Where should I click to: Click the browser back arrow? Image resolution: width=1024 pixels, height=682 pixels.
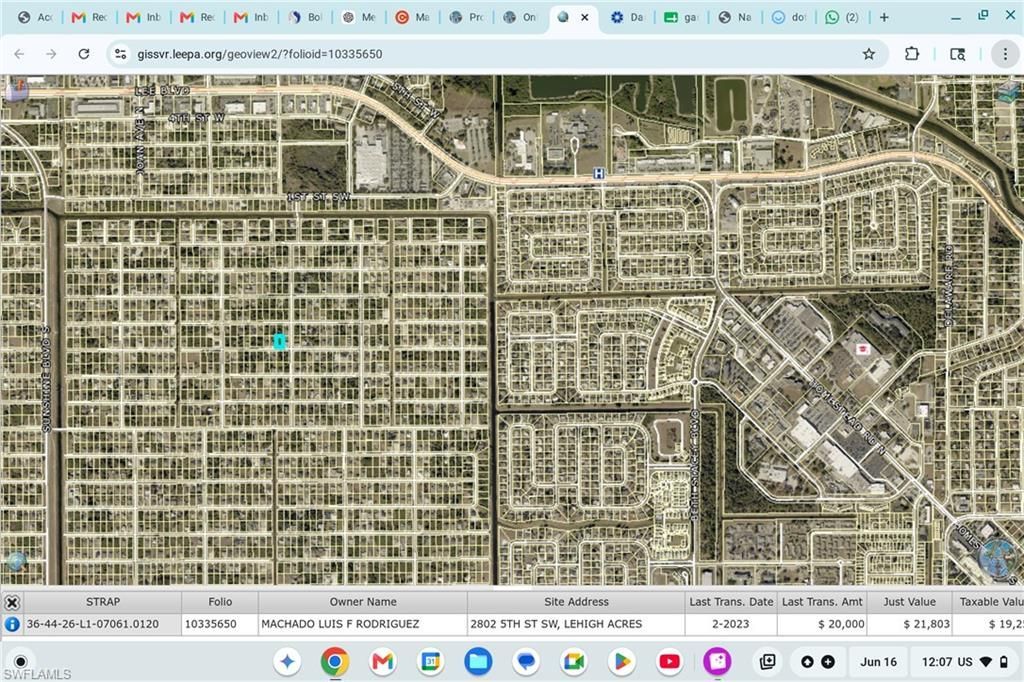tap(19, 54)
